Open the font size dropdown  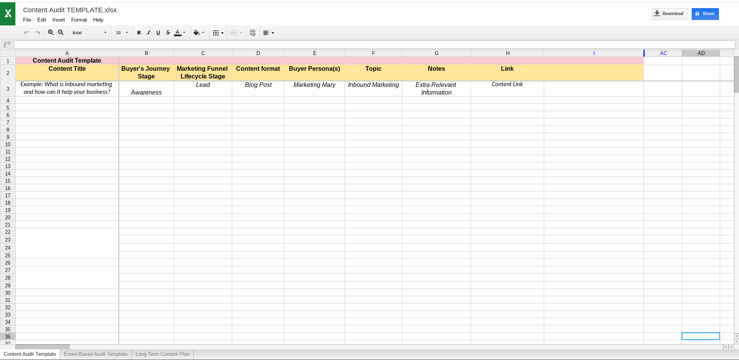pos(122,33)
